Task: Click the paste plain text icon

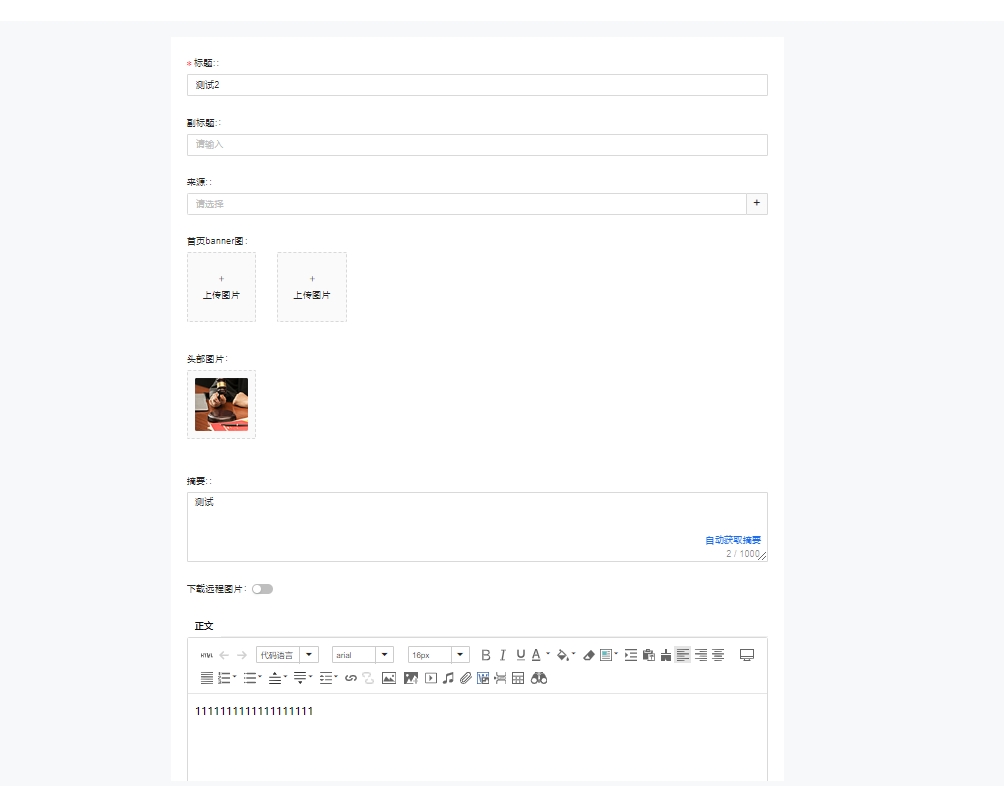Action: 649,655
